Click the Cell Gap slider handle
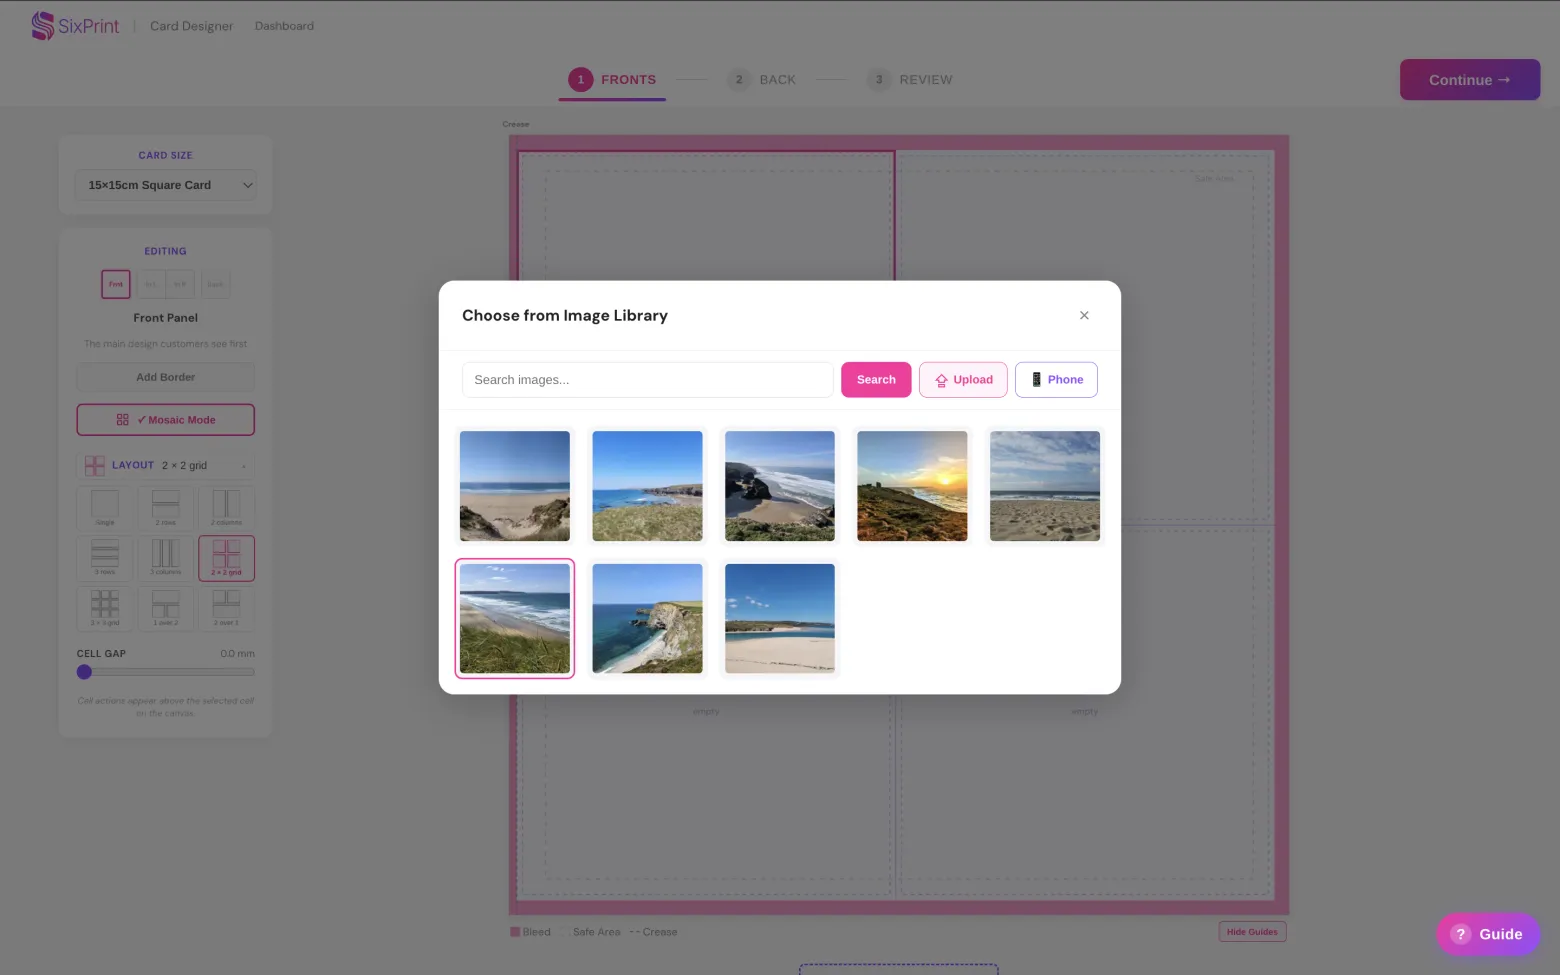Viewport: 1560px width, 975px height. pos(85,672)
